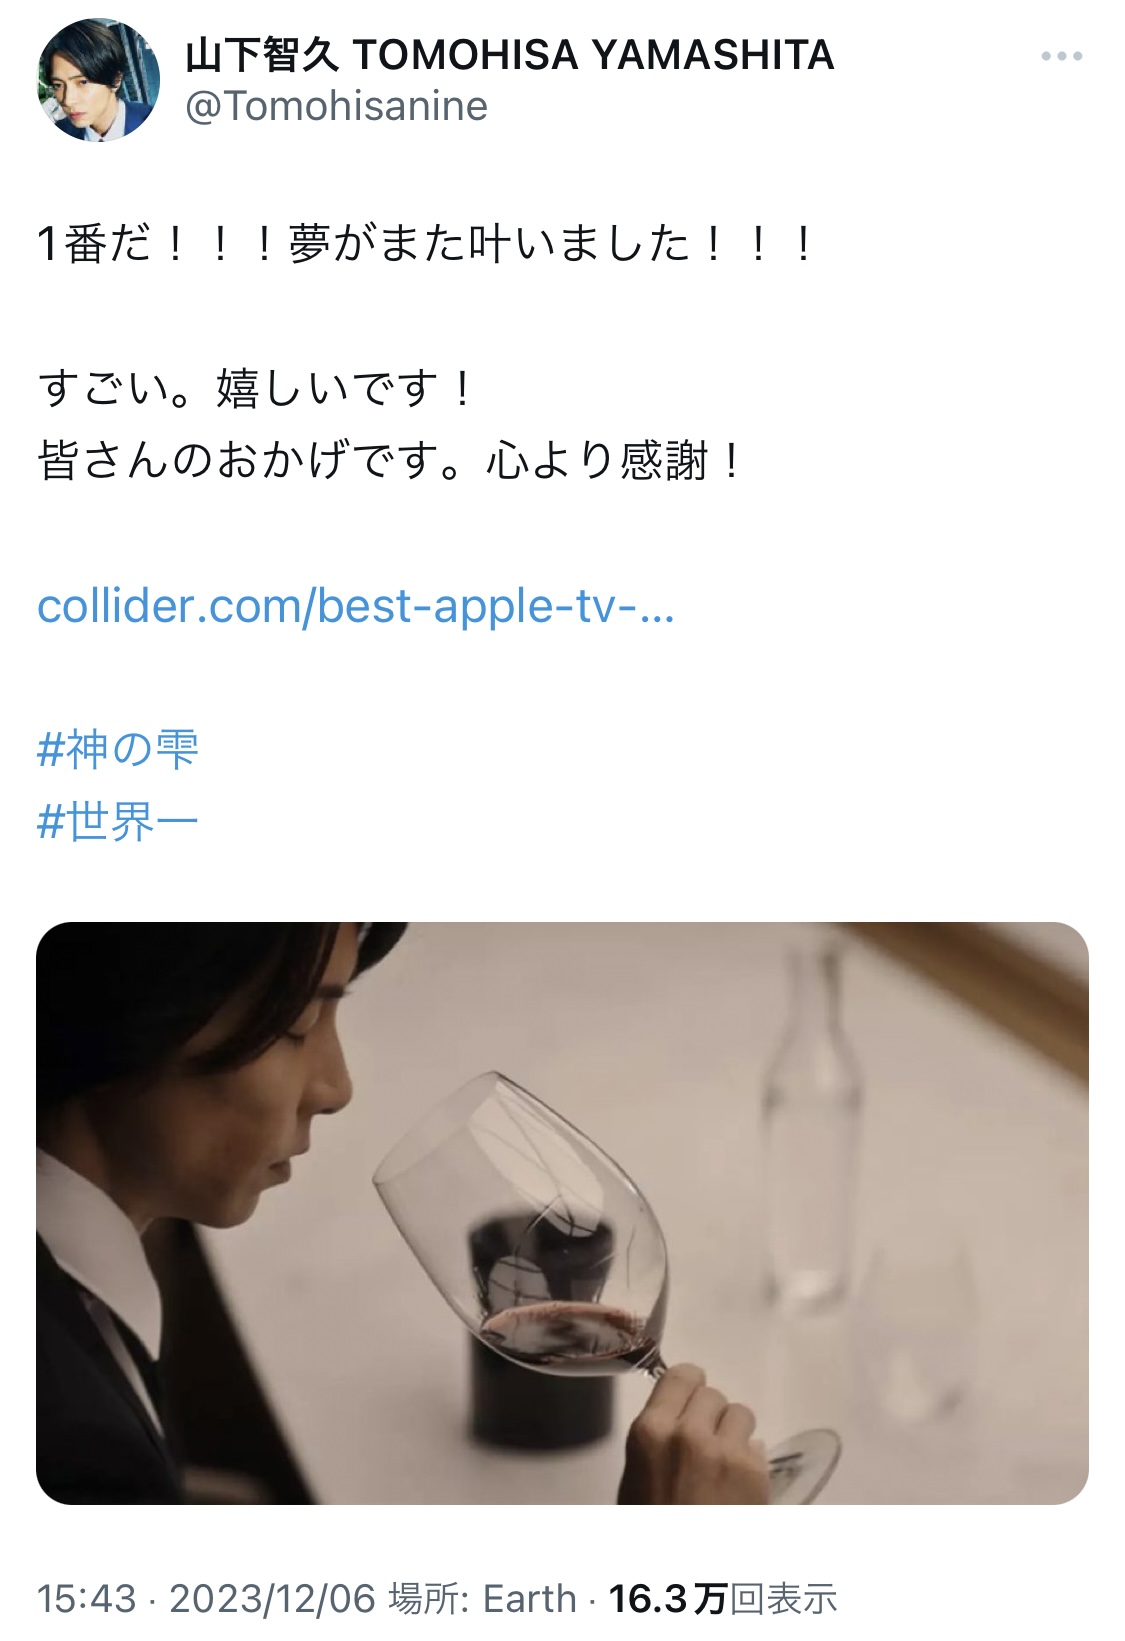Open the #世界一 hashtag

point(118,822)
